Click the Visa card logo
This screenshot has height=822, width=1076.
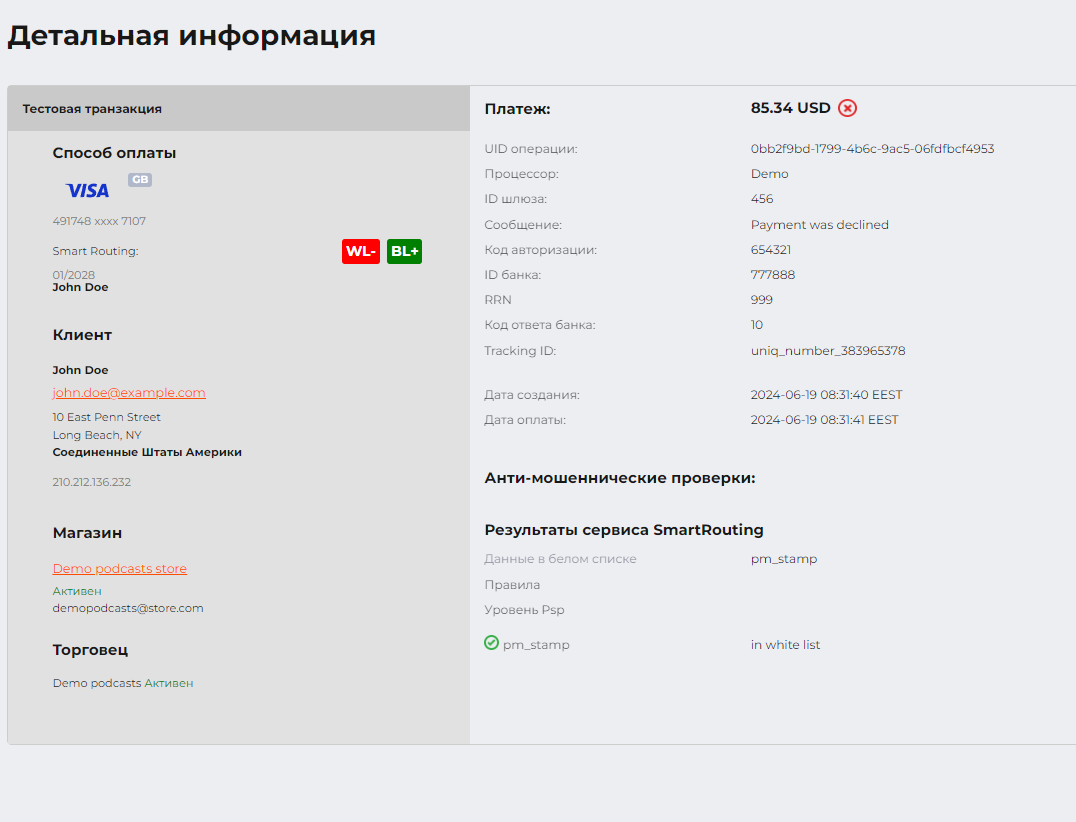pyautogui.click(x=87, y=190)
